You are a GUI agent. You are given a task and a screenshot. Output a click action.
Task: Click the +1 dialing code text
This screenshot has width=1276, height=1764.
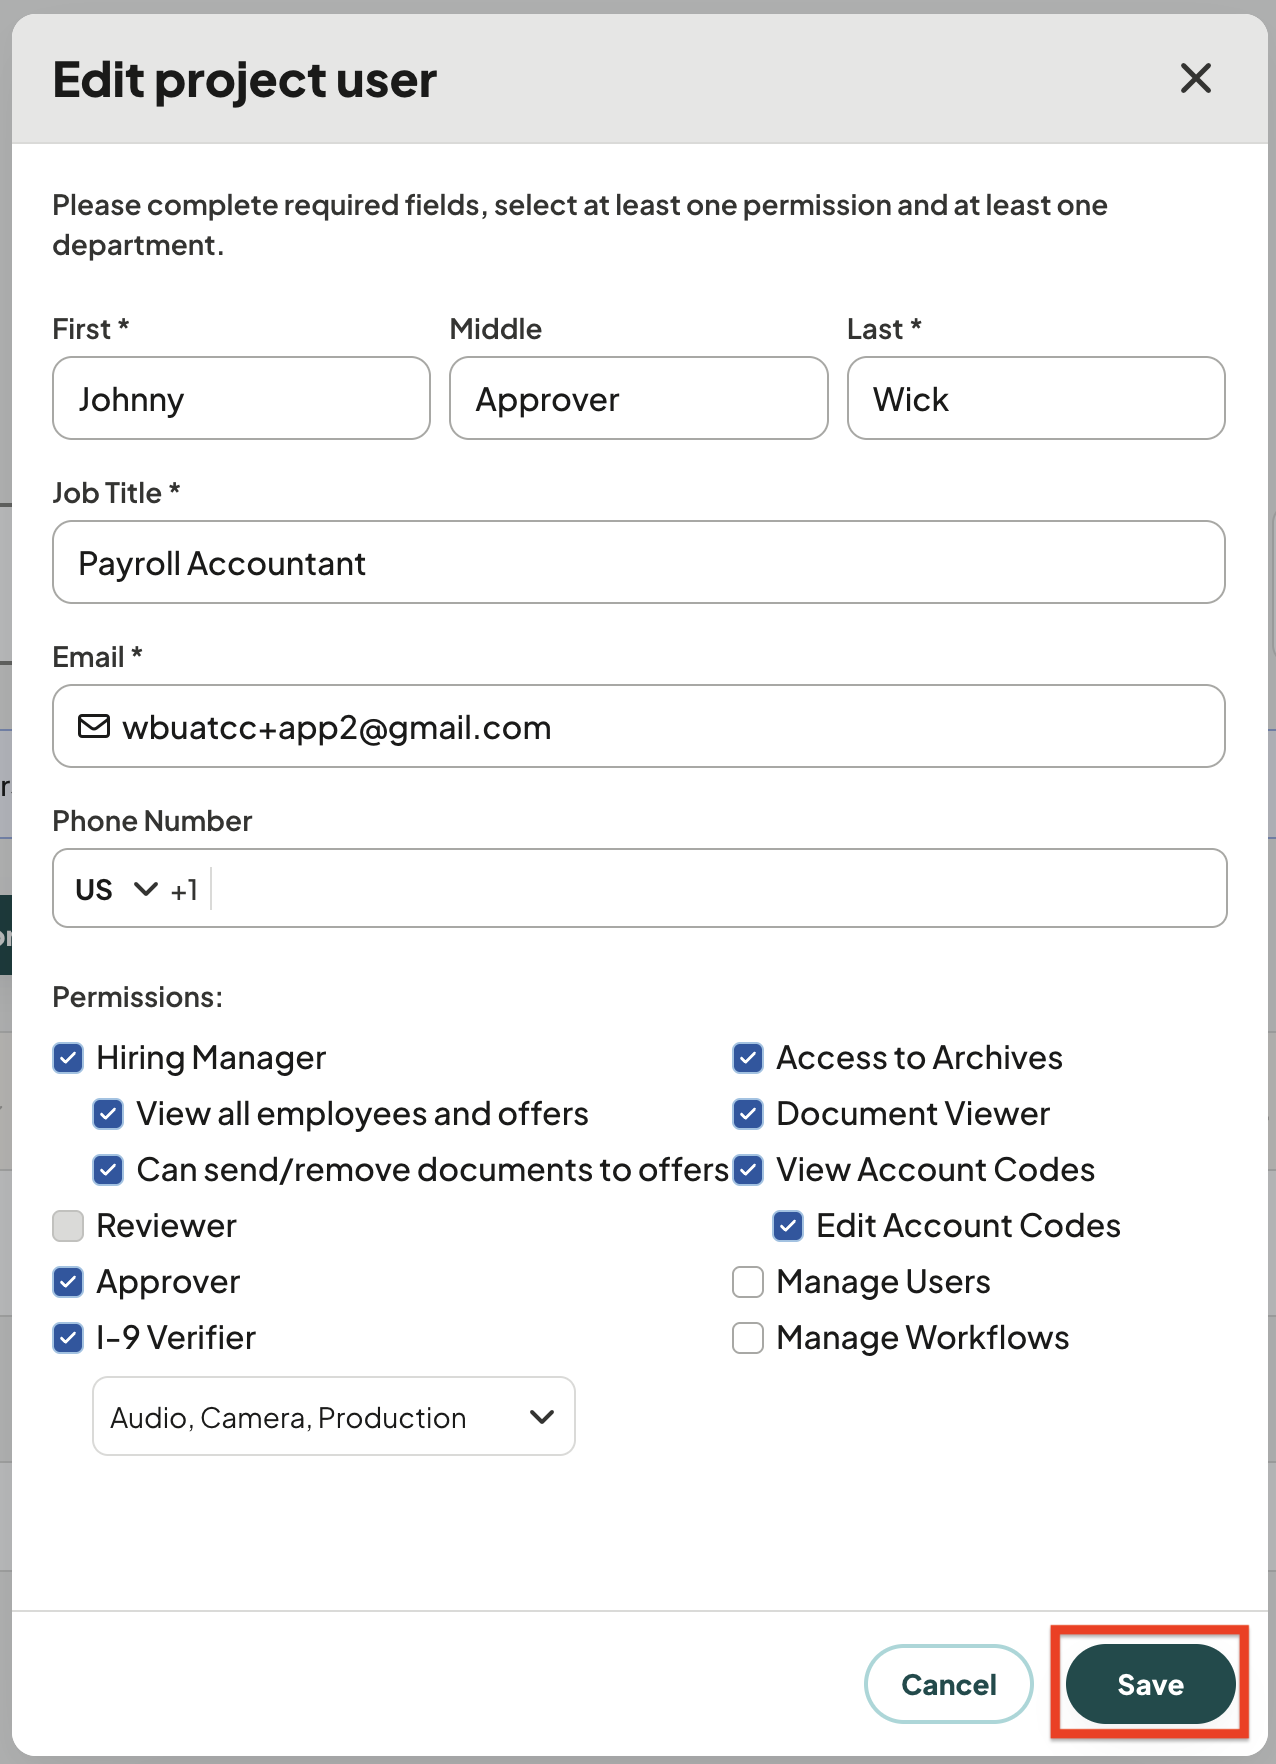click(185, 890)
